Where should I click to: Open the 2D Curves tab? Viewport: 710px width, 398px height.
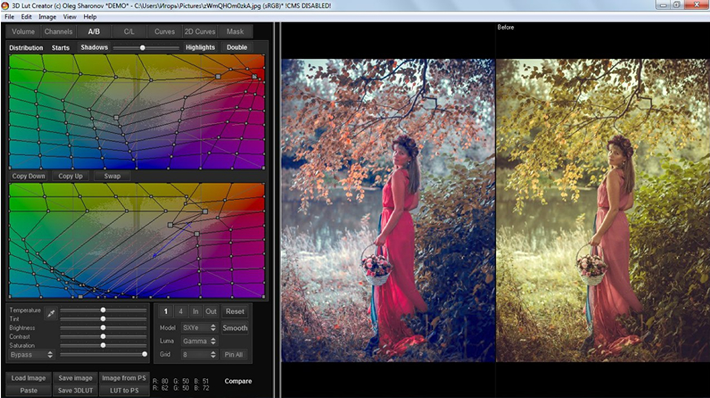tap(200, 31)
